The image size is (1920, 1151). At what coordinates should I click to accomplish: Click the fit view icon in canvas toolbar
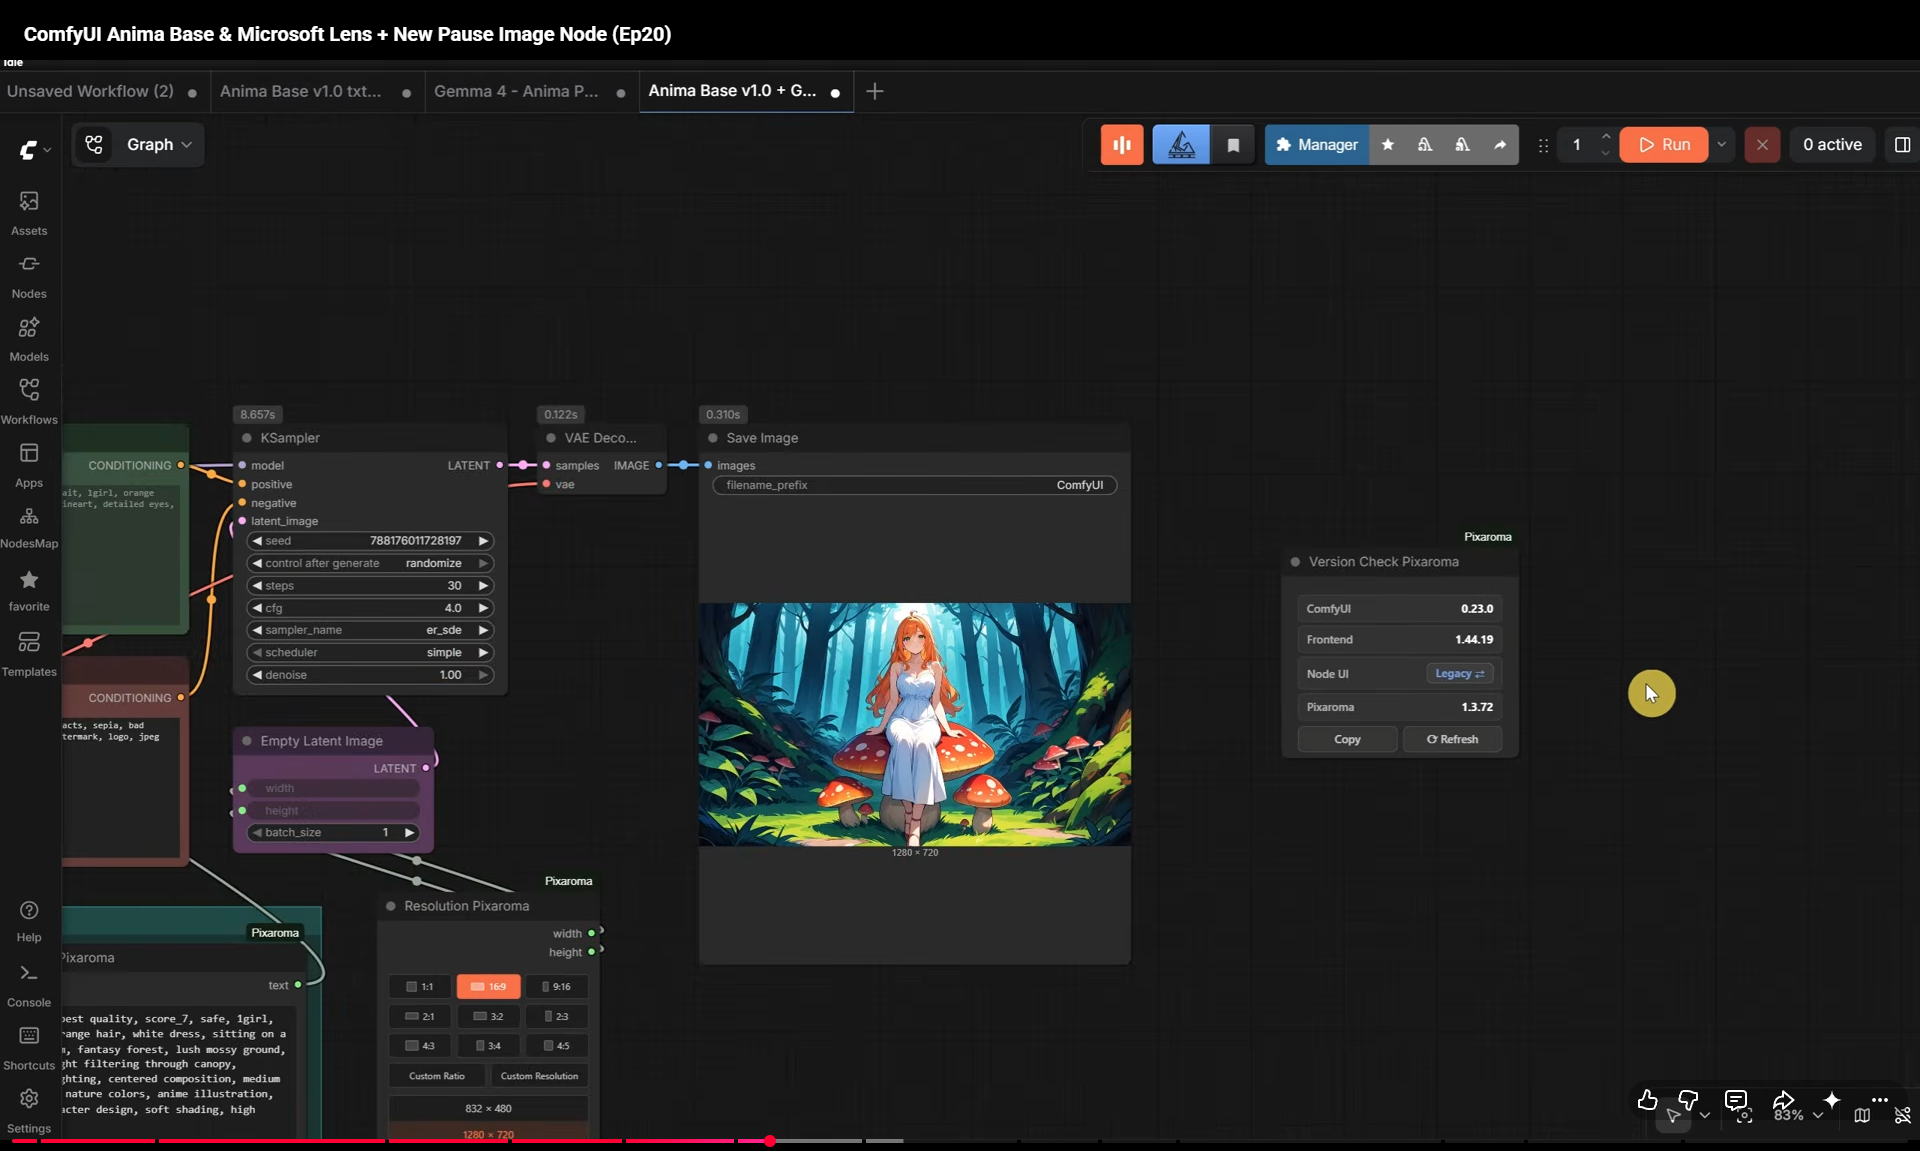point(1744,1115)
